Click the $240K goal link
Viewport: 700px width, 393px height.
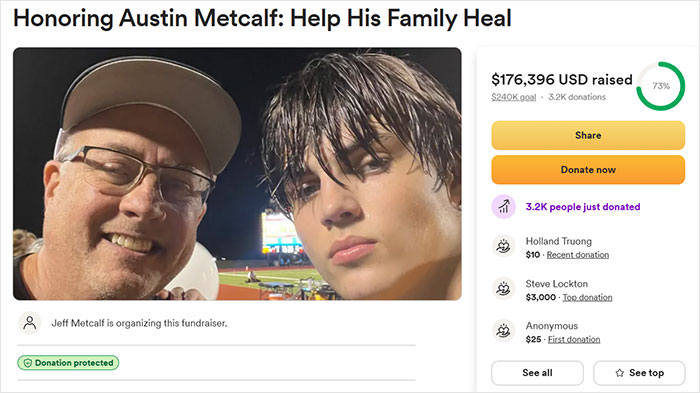click(513, 97)
